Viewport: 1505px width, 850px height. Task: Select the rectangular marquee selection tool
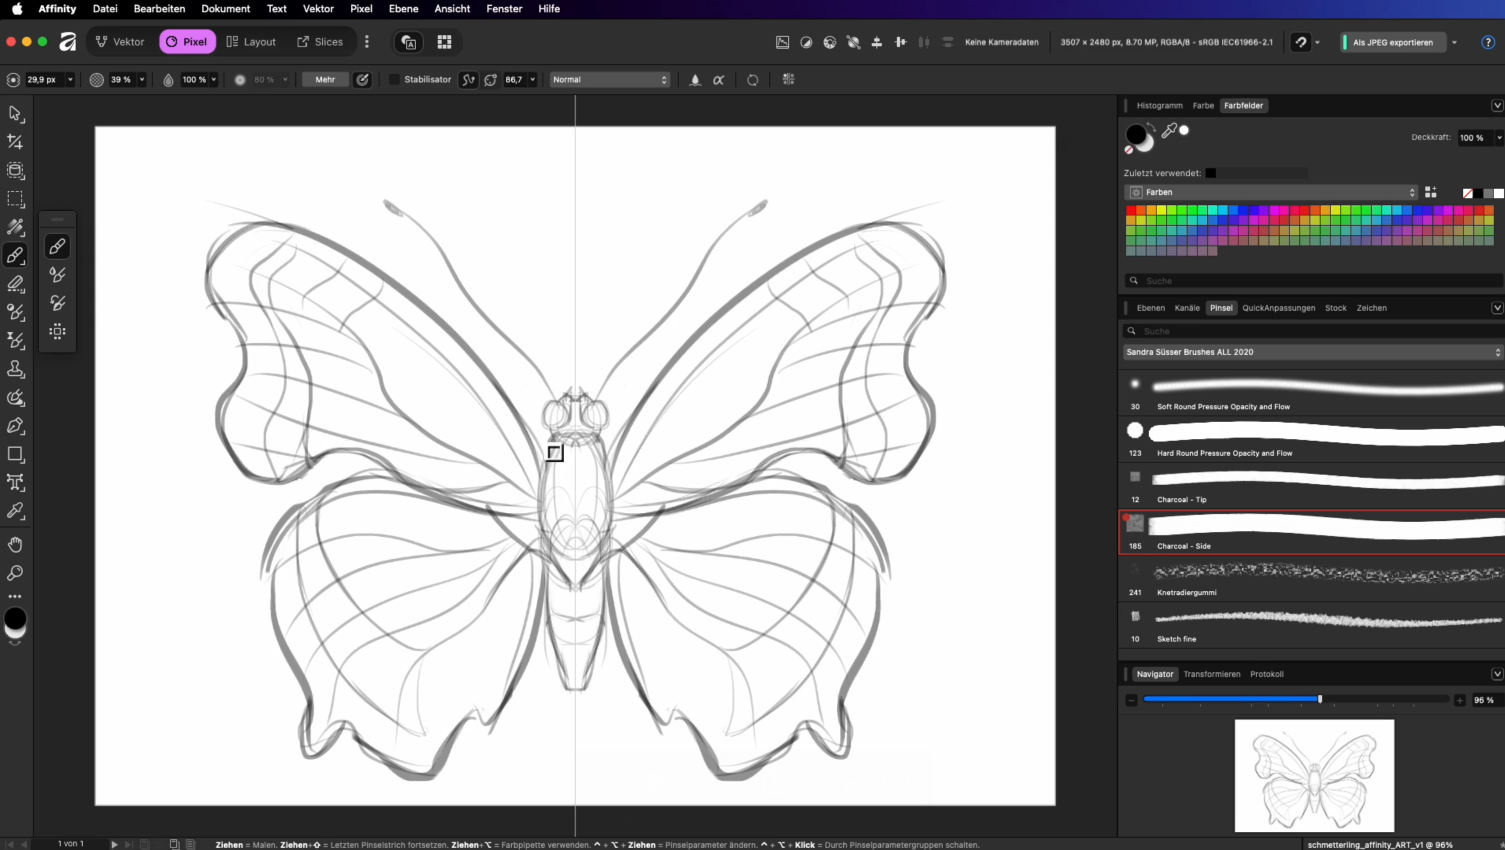(15, 199)
